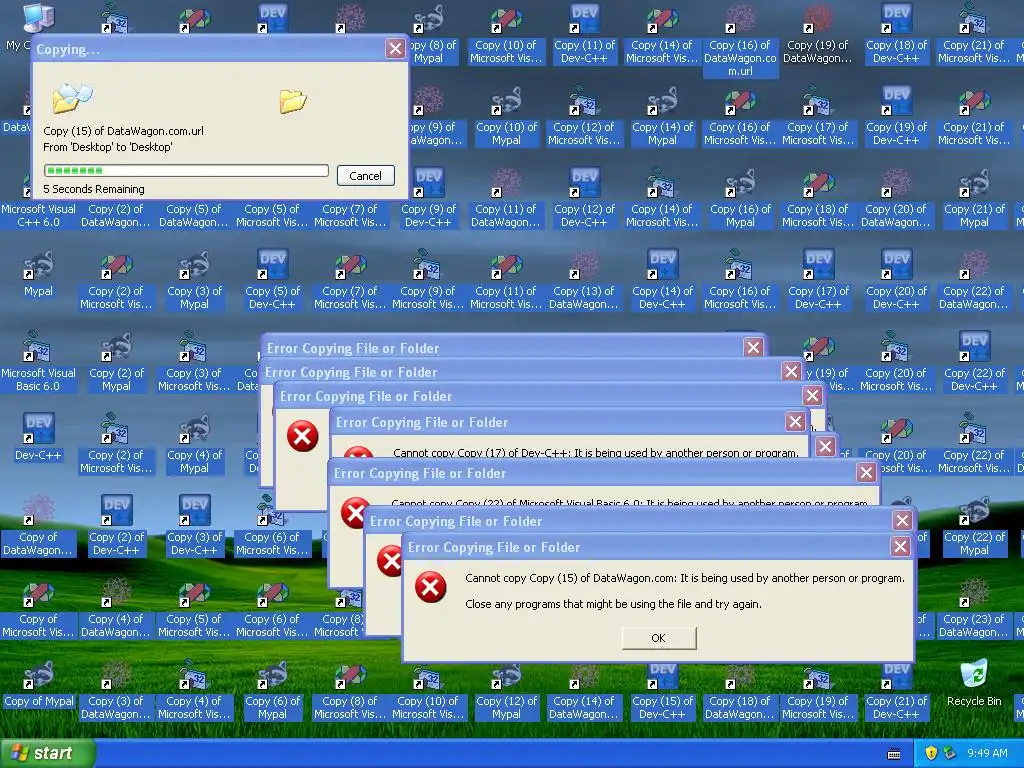Close the error dialog about Copy (17) of Dev-C++

pos(795,422)
